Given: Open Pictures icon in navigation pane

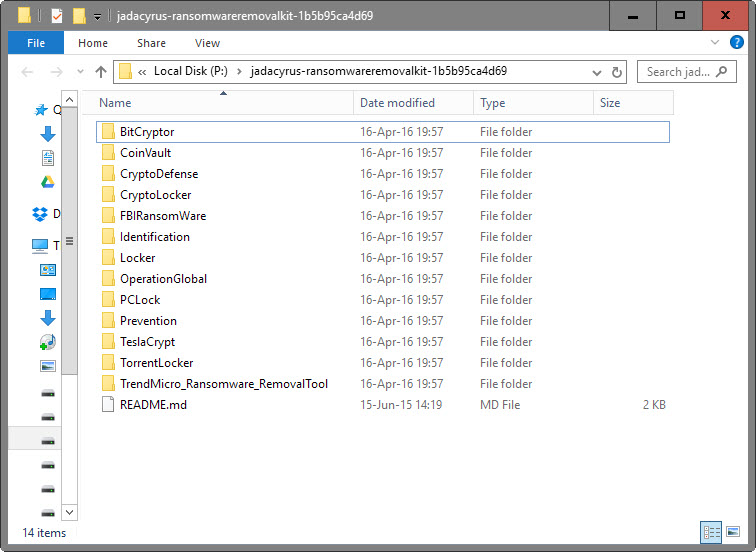Looking at the screenshot, I should [48, 366].
